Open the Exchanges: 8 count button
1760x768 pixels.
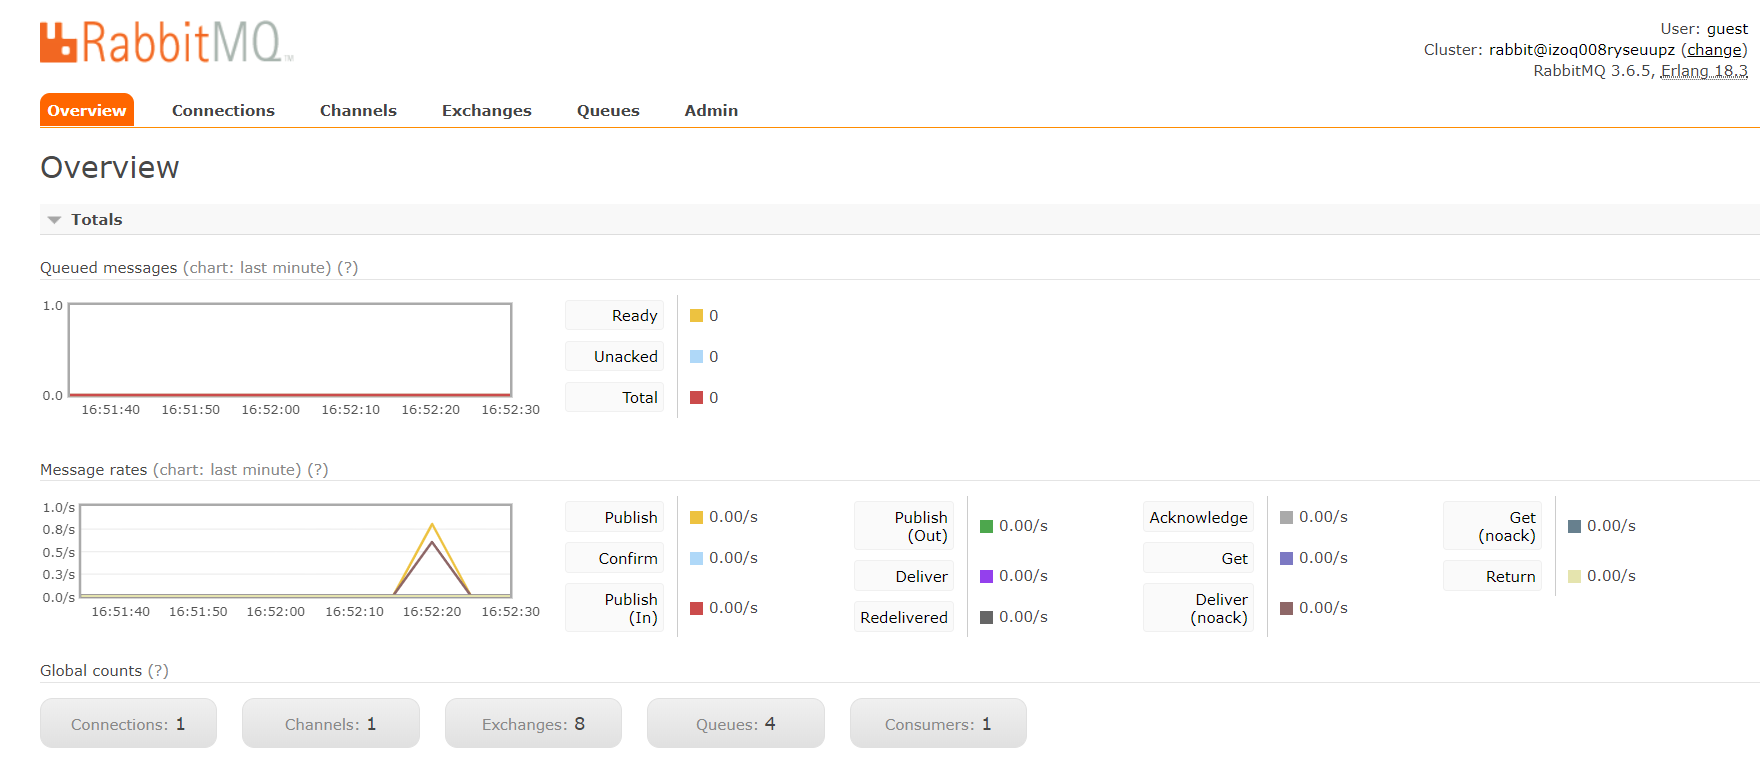point(533,723)
